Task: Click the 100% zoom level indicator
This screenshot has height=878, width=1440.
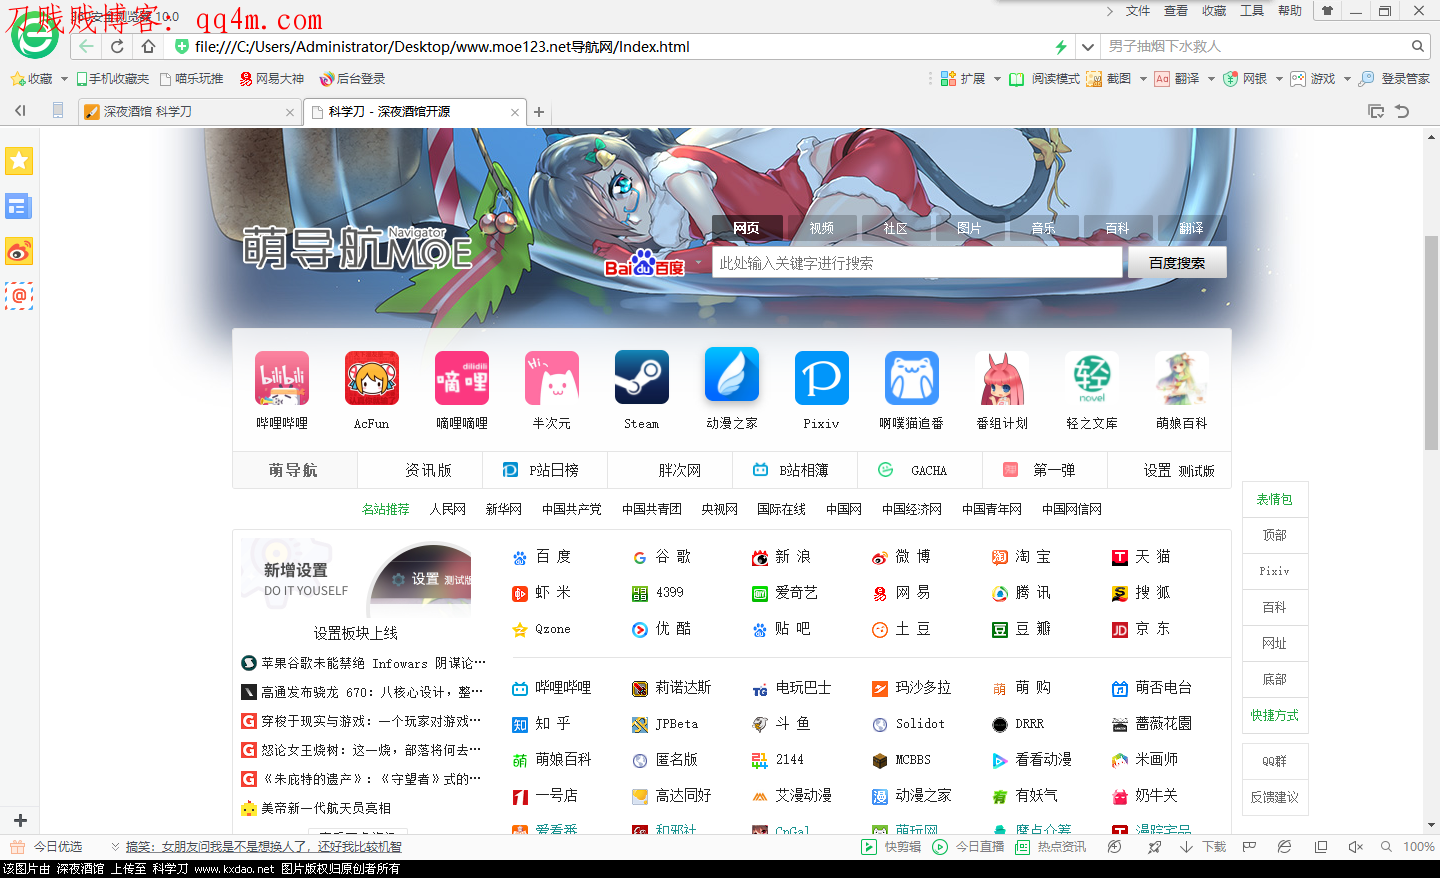Action: (x=1419, y=847)
